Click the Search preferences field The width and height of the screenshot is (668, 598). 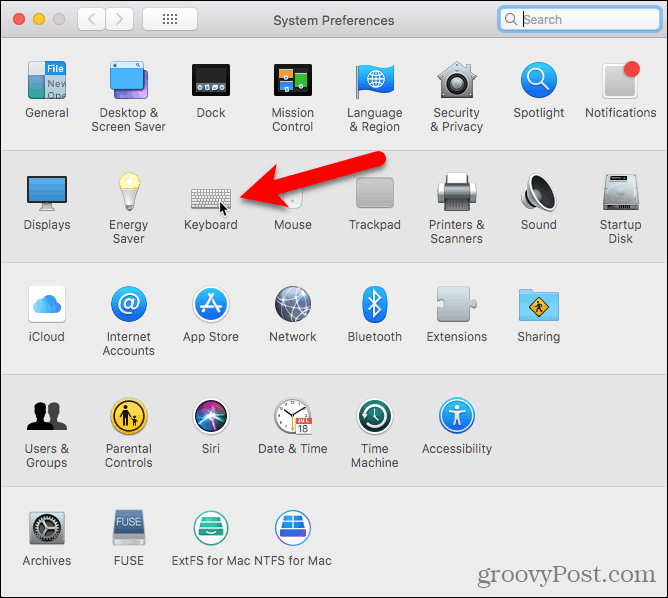[579, 19]
